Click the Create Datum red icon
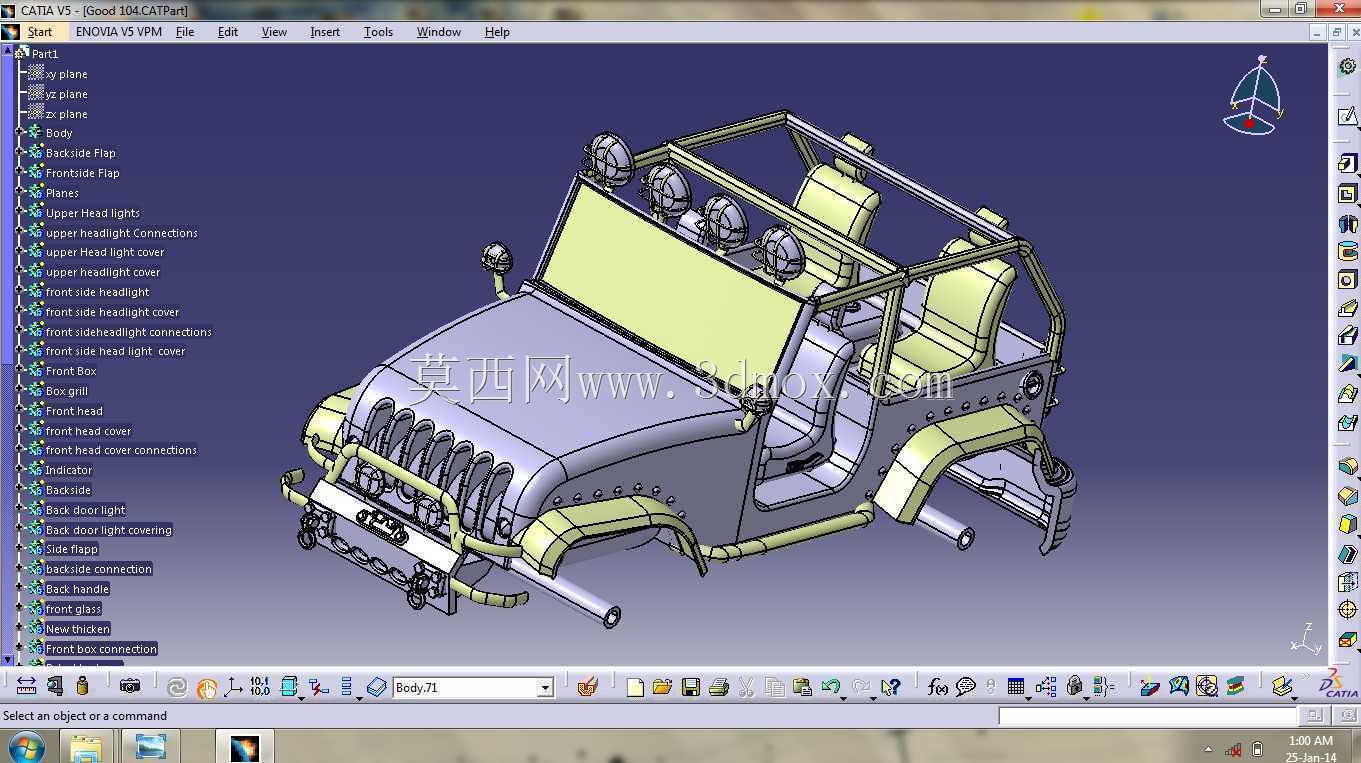The image size is (1361, 763). click(318, 687)
